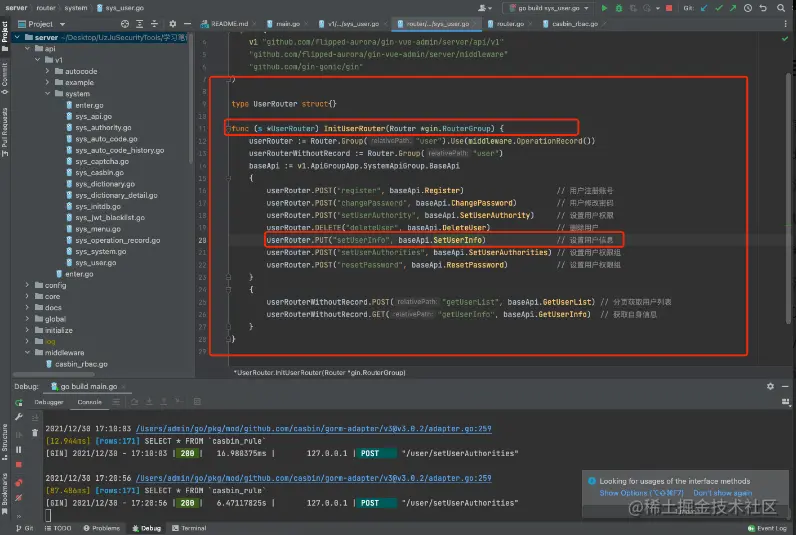Mute breakpoints icon in Debug panel
This screenshot has height=535, width=796.
coord(19,498)
